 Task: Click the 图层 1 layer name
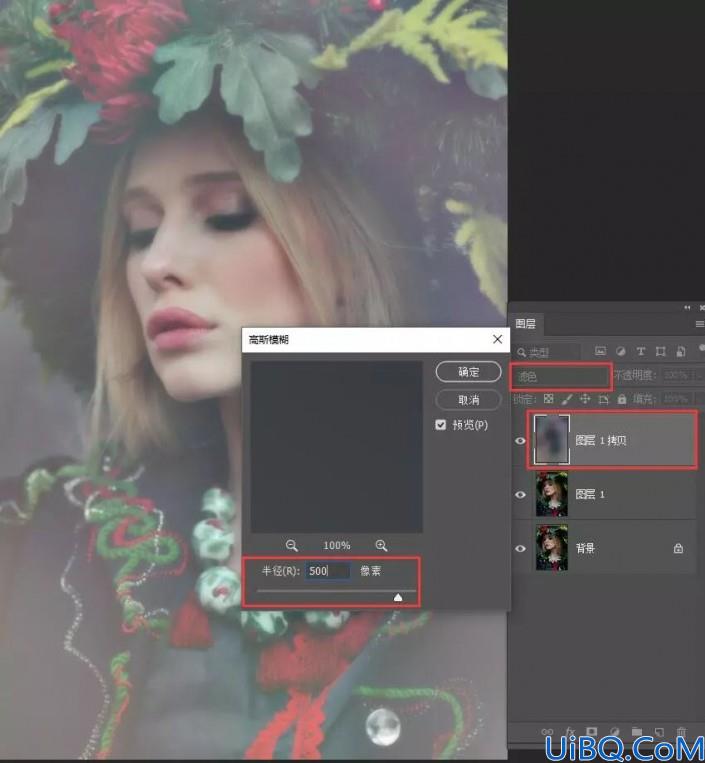coord(590,494)
